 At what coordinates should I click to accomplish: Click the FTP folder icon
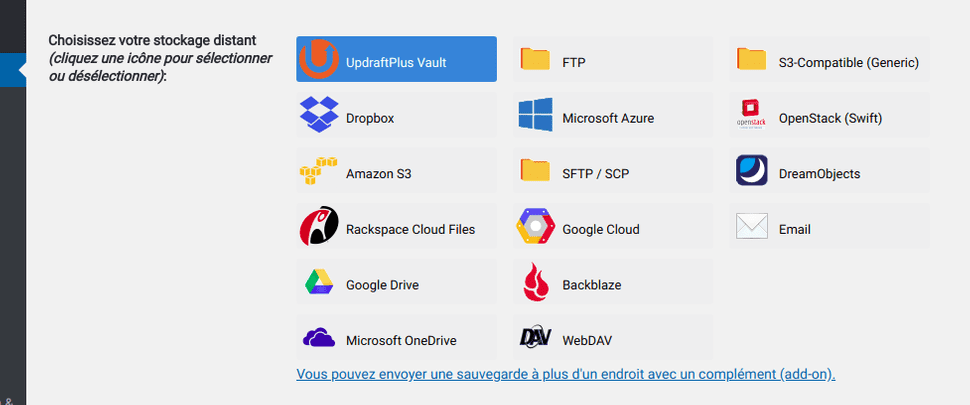click(x=535, y=60)
